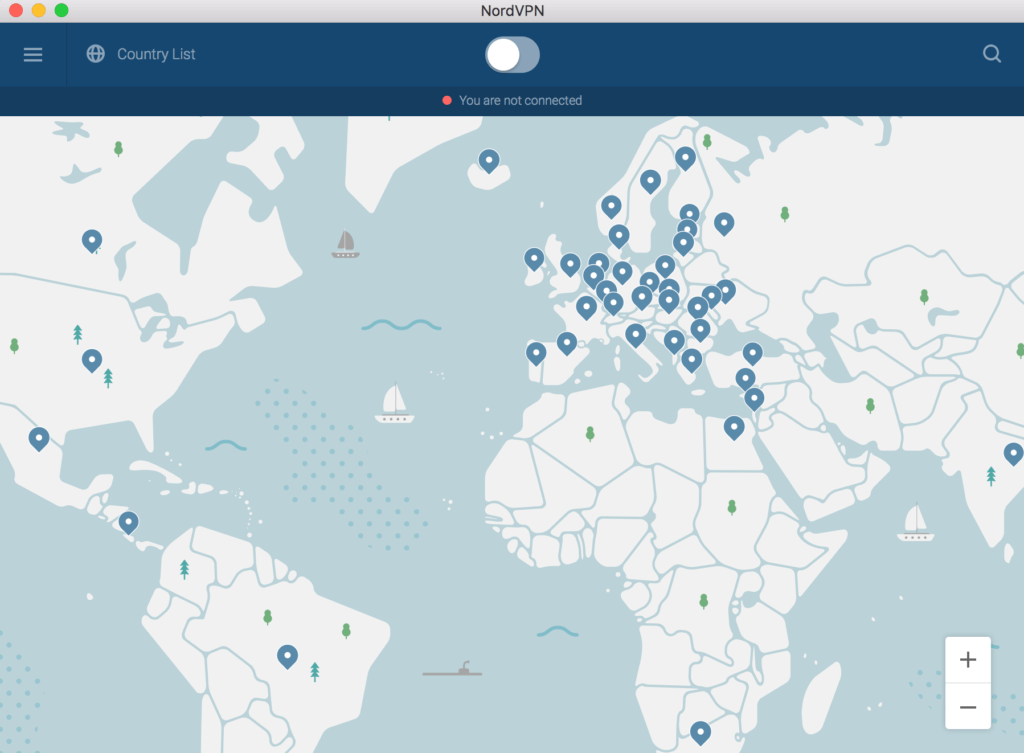The image size is (1024, 753).
Task: Select the Egypt server pin
Action: point(734,428)
